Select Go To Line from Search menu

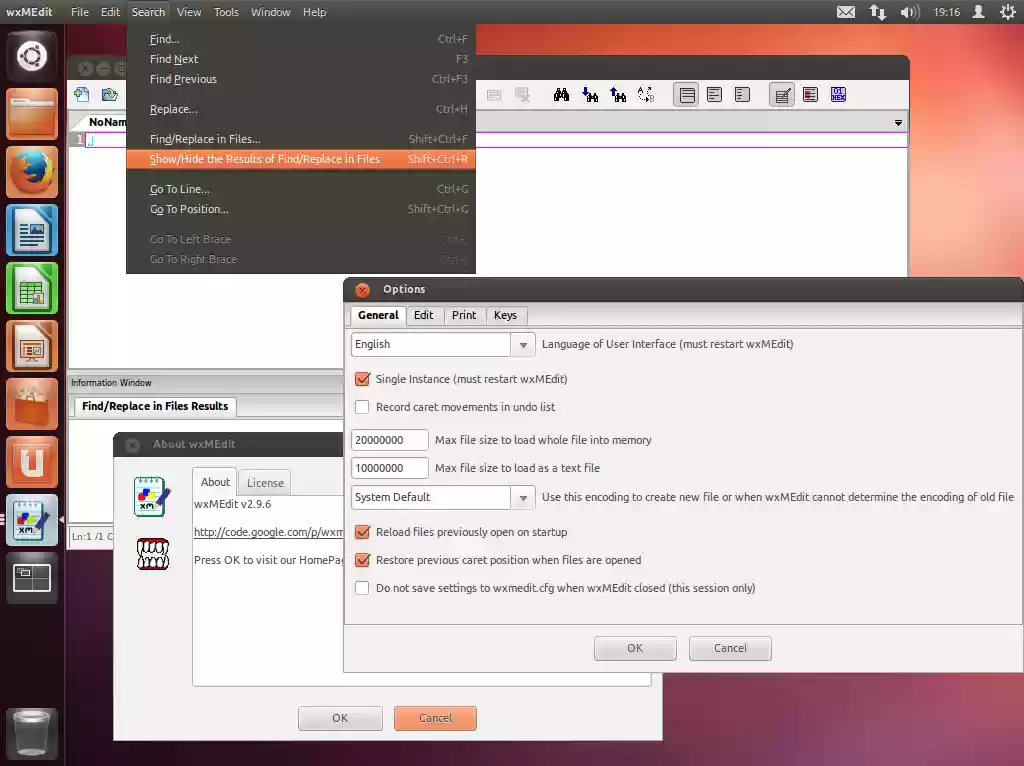180,188
